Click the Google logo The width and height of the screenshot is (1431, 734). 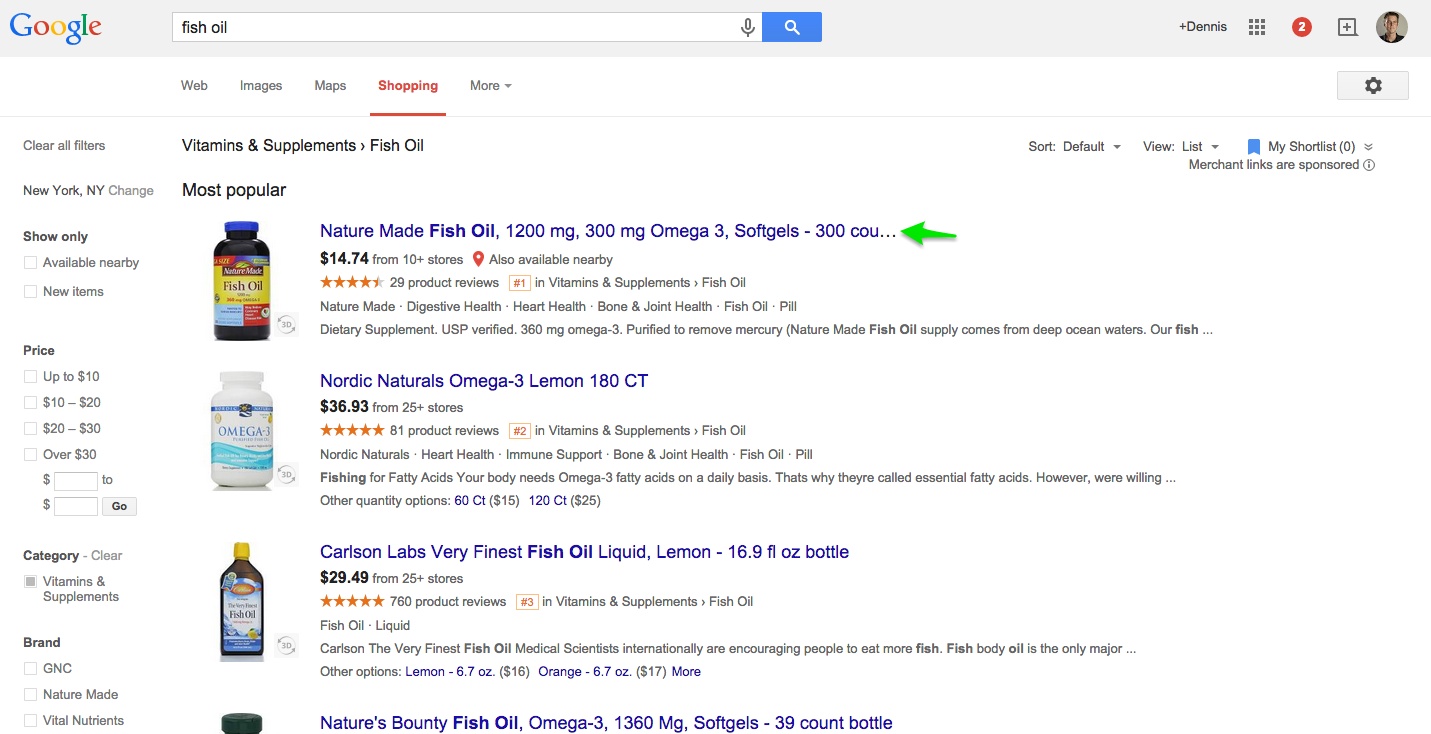point(56,28)
